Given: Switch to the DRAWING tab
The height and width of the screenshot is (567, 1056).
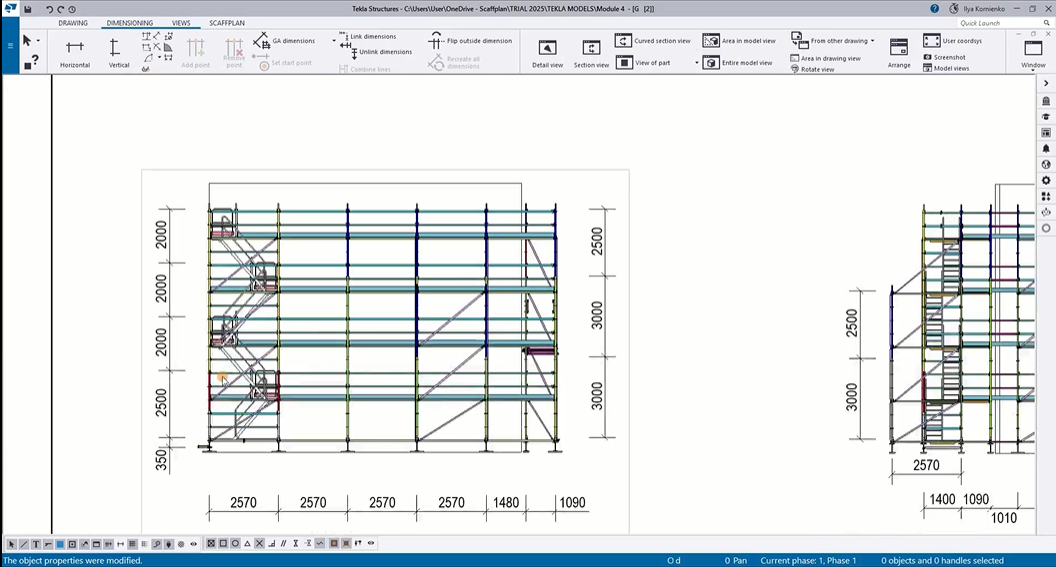Looking at the screenshot, I should click(x=73, y=23).
